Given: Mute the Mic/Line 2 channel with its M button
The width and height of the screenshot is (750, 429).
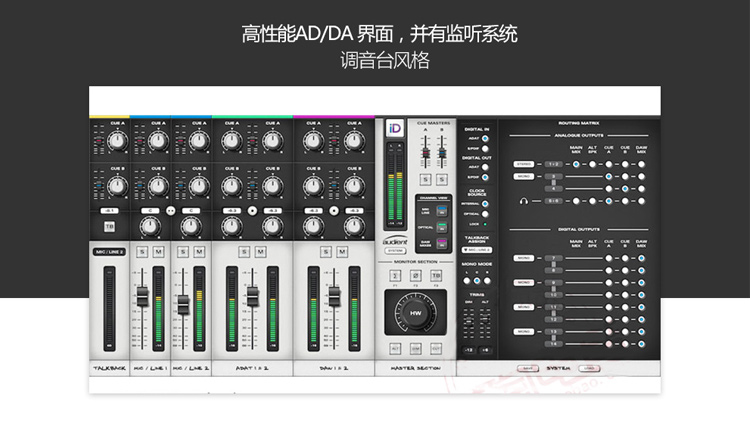Looking at the screenshot, I should (199, 252).
